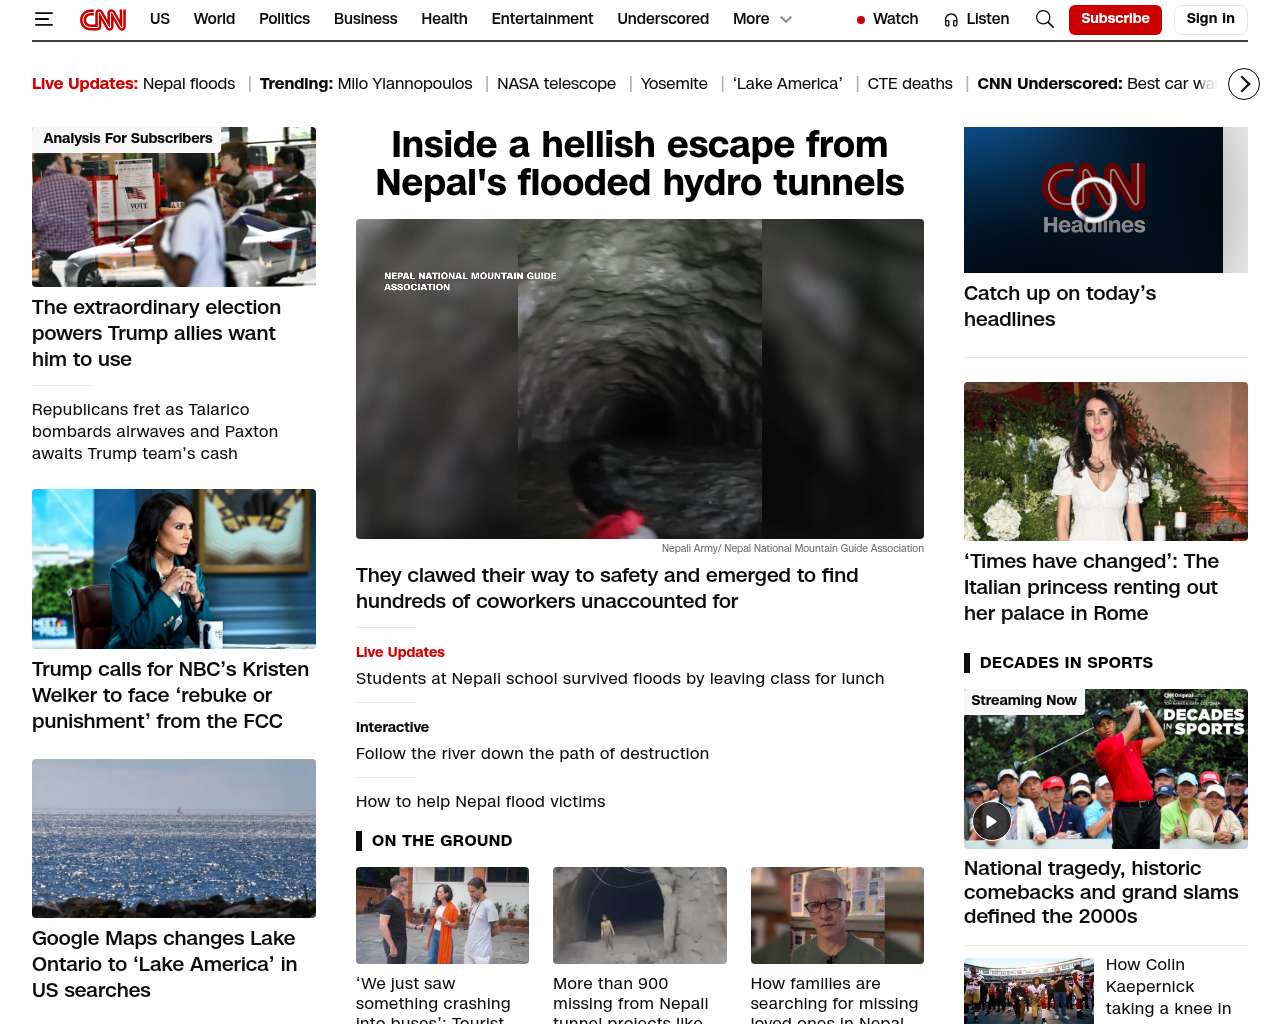Read 'Google Maps changes Lake Ontario' story
The image size is (1280, 1024).
[164, 964]
